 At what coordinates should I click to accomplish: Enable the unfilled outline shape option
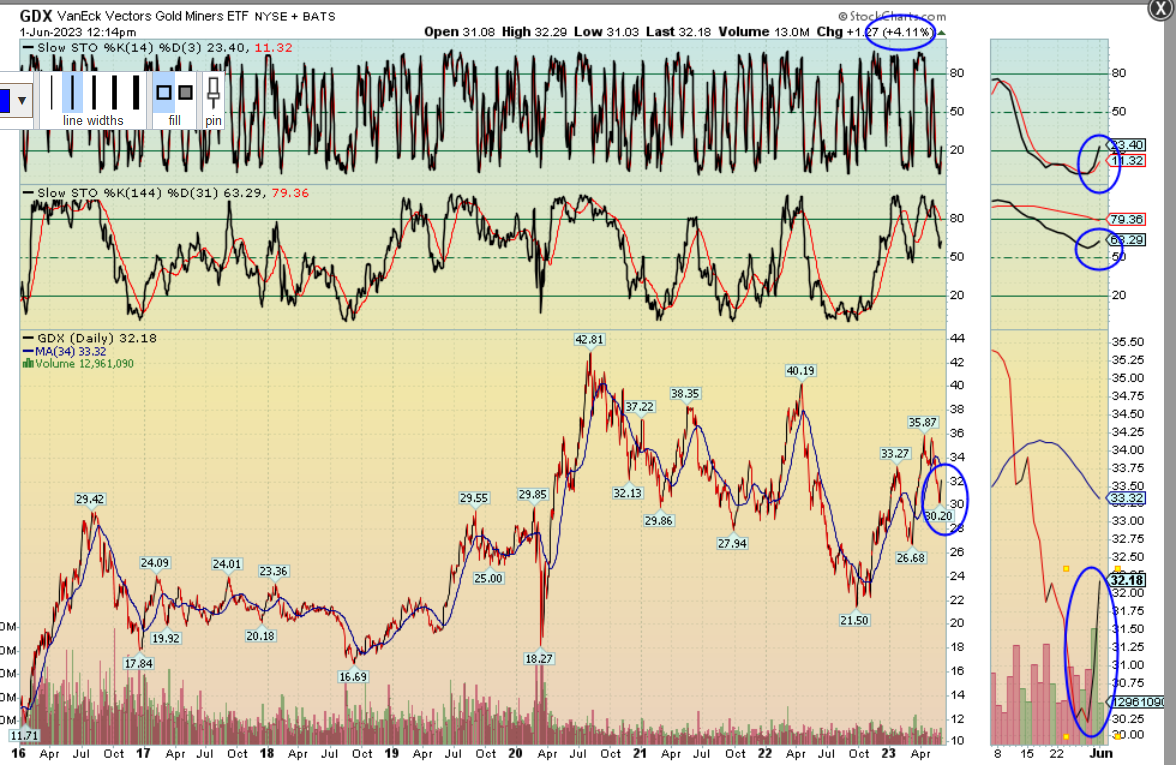click(x=164, y=93)
